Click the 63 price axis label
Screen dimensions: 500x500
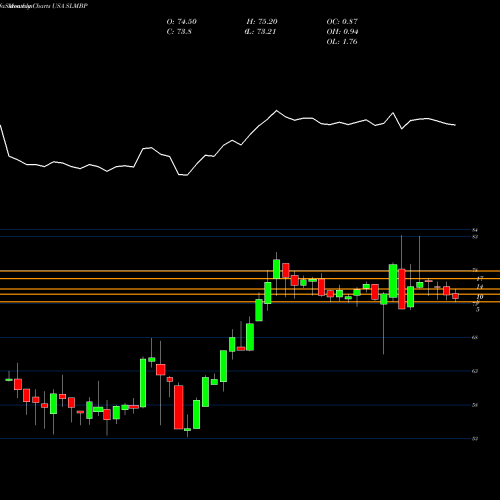click(x=475, y=371)
